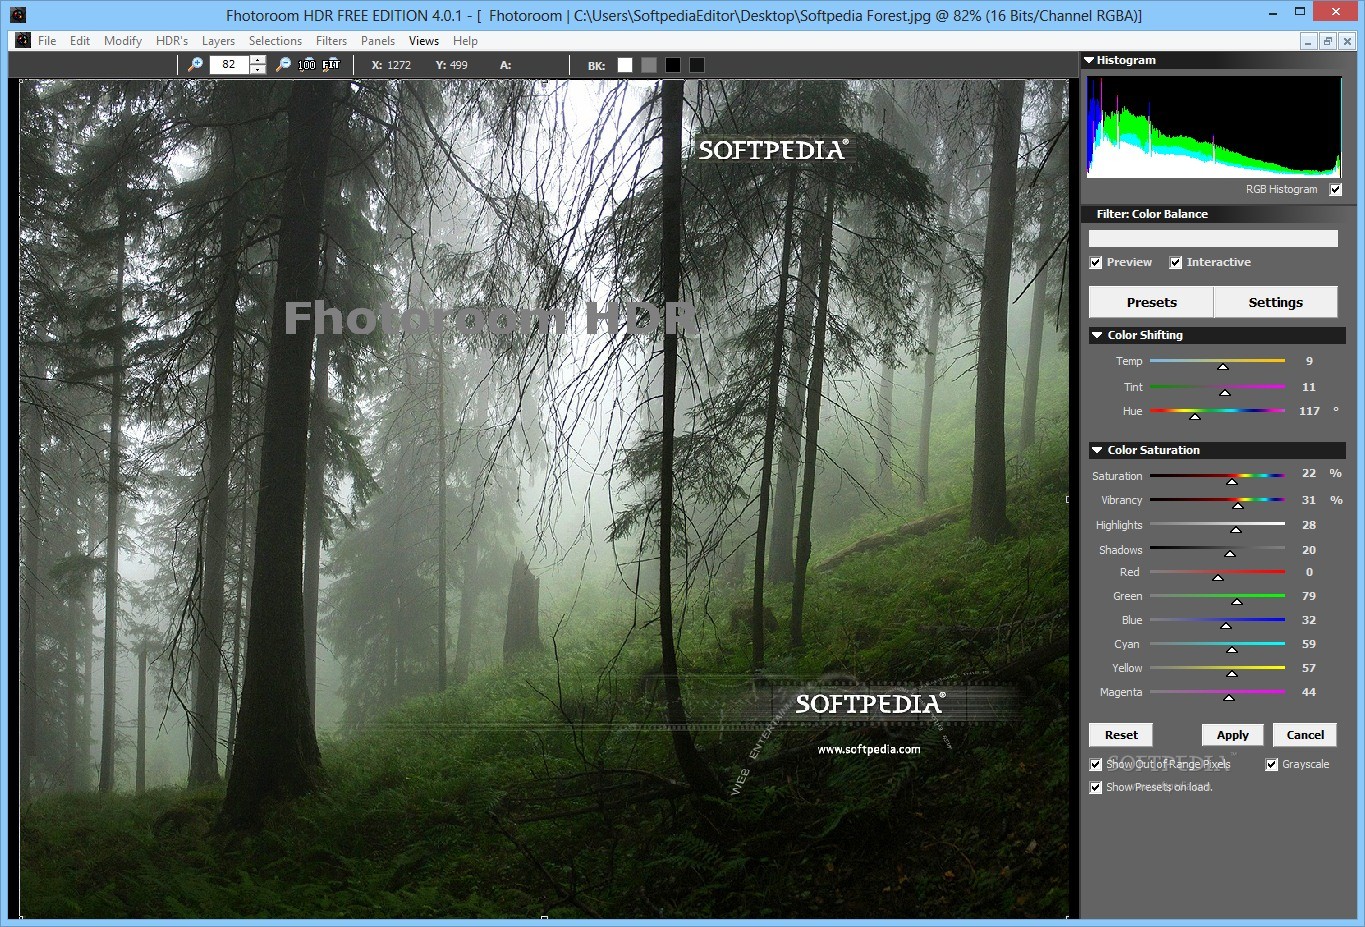The height and width of the screenshot is (927, 1365).
Task: Click the Temp slider track
Action: [1217, 361]
